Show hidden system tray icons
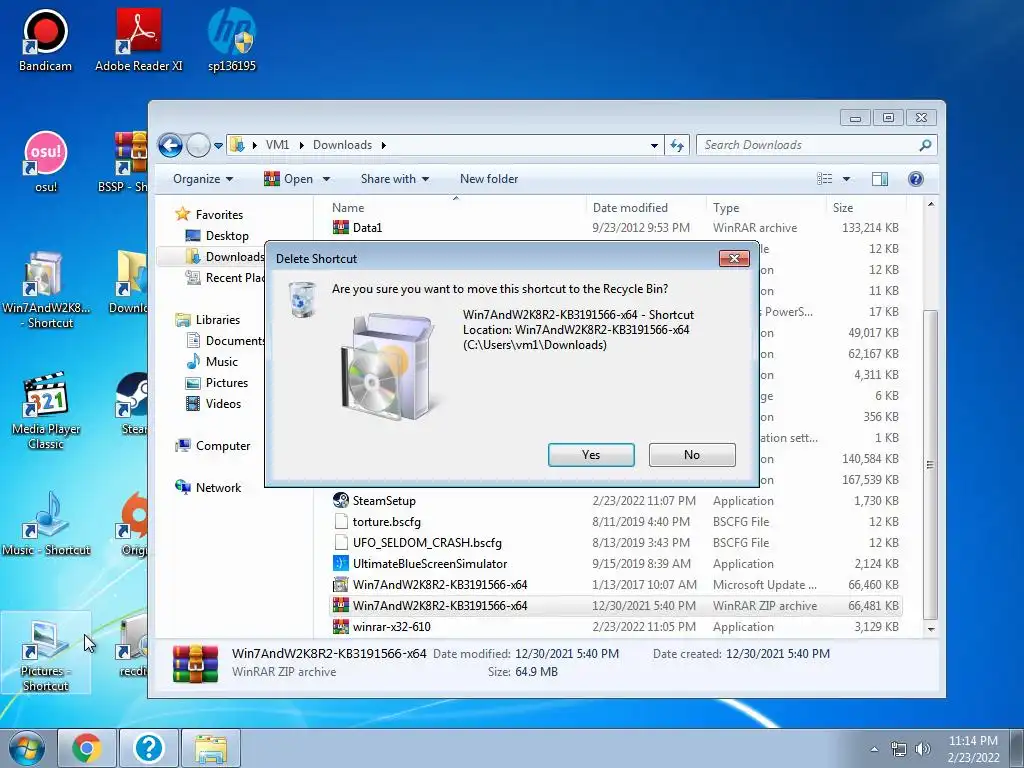This screenshot has height=768, width=1024. 874,749
